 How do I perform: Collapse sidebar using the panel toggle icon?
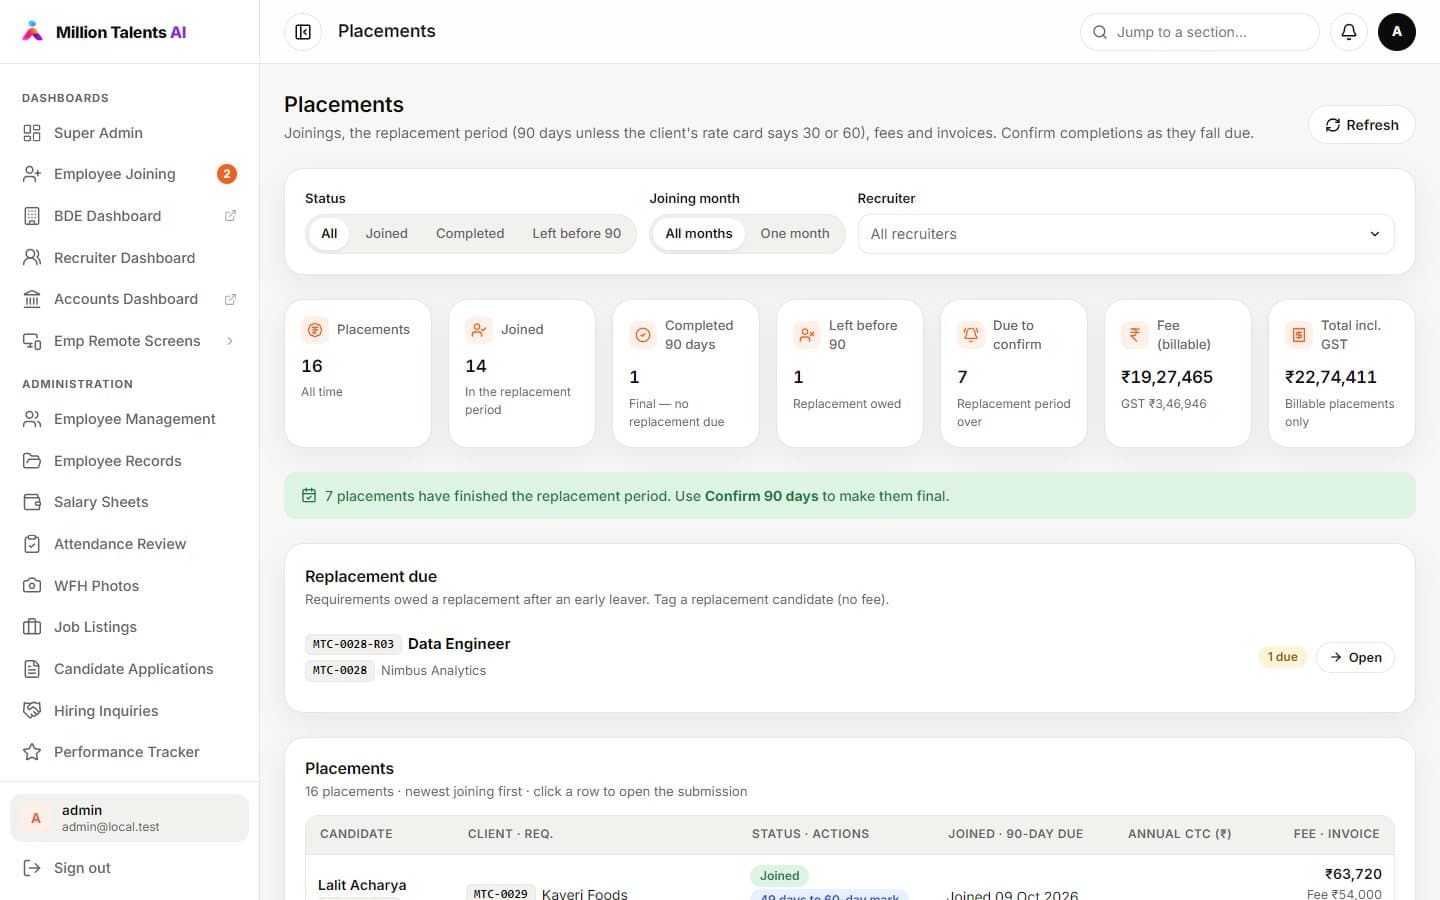pos(303,32)
